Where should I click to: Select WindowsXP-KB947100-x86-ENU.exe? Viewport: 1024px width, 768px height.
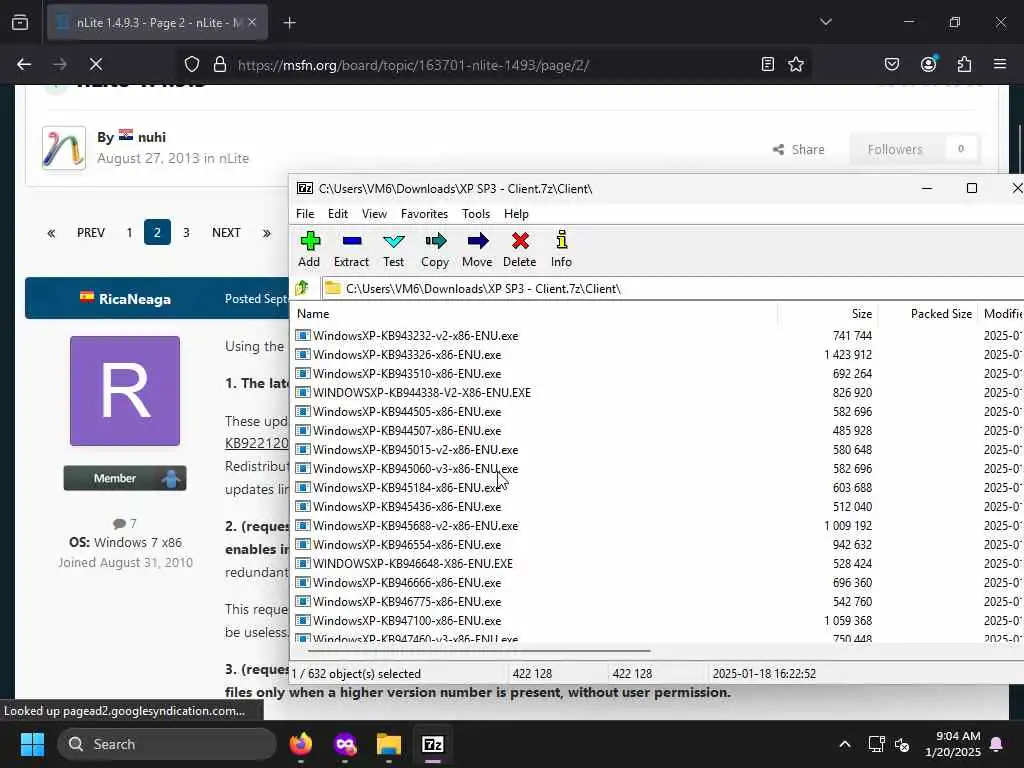point(407,620)
